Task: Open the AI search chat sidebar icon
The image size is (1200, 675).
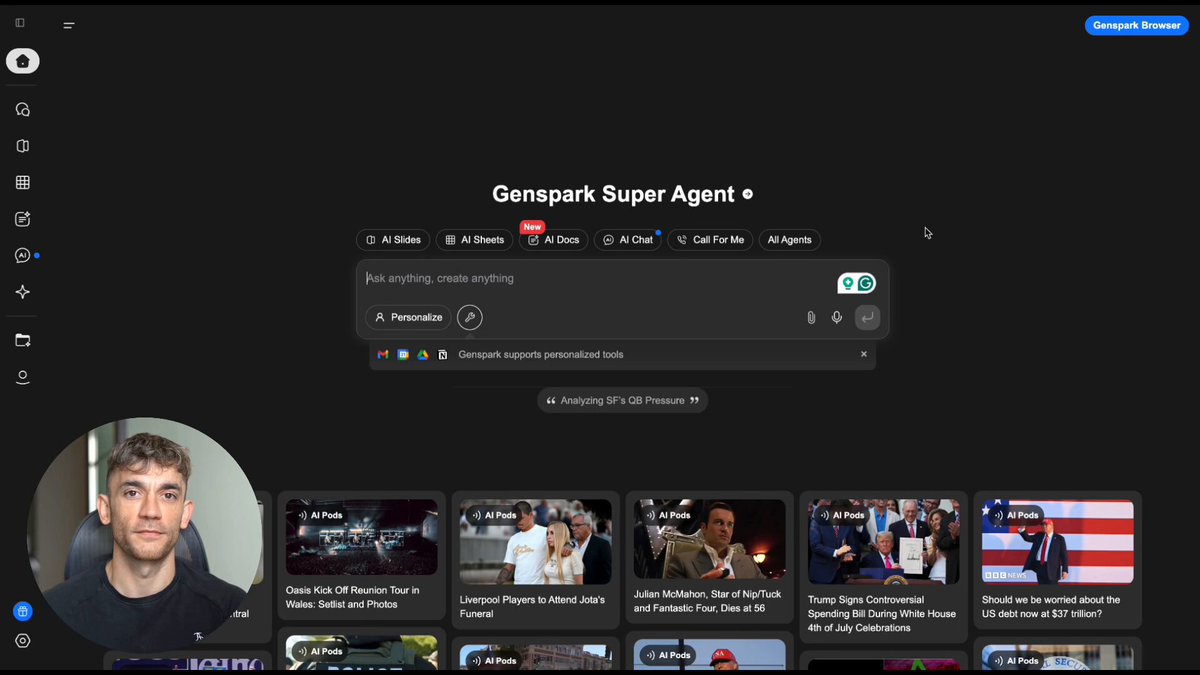Action: (x=23, y=110)
